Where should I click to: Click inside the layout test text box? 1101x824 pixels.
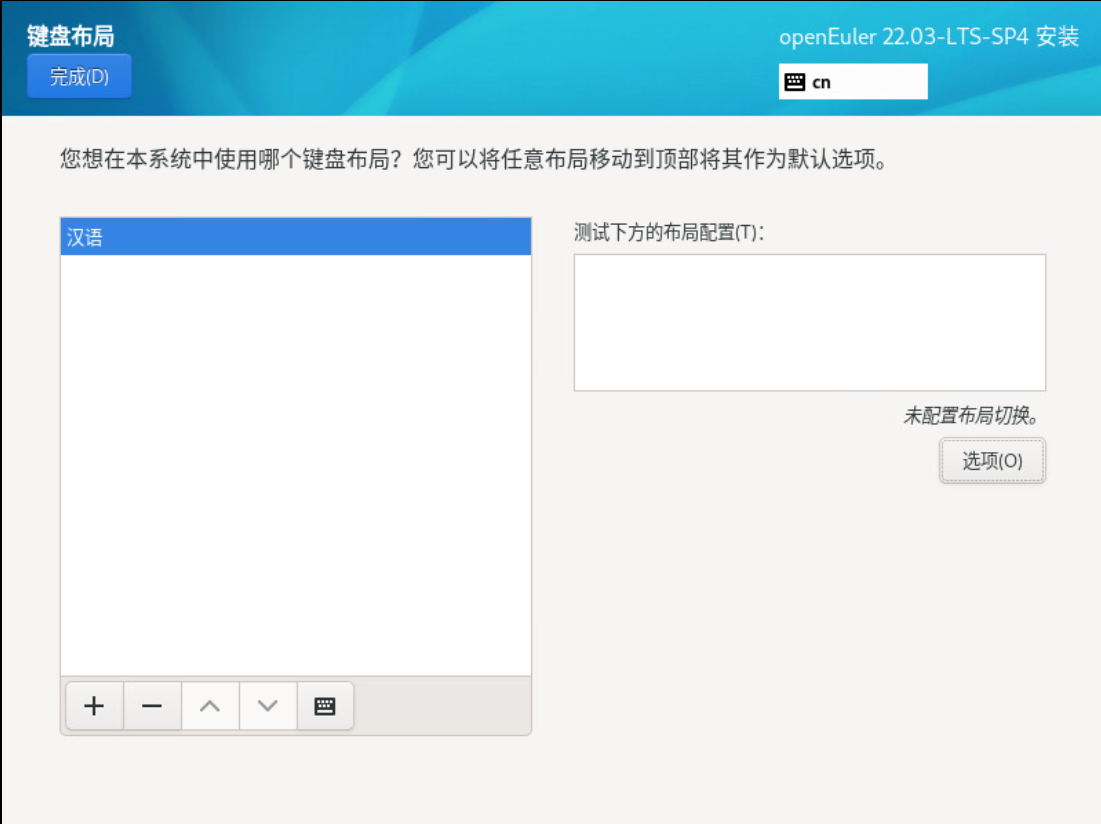click(810, 322)
